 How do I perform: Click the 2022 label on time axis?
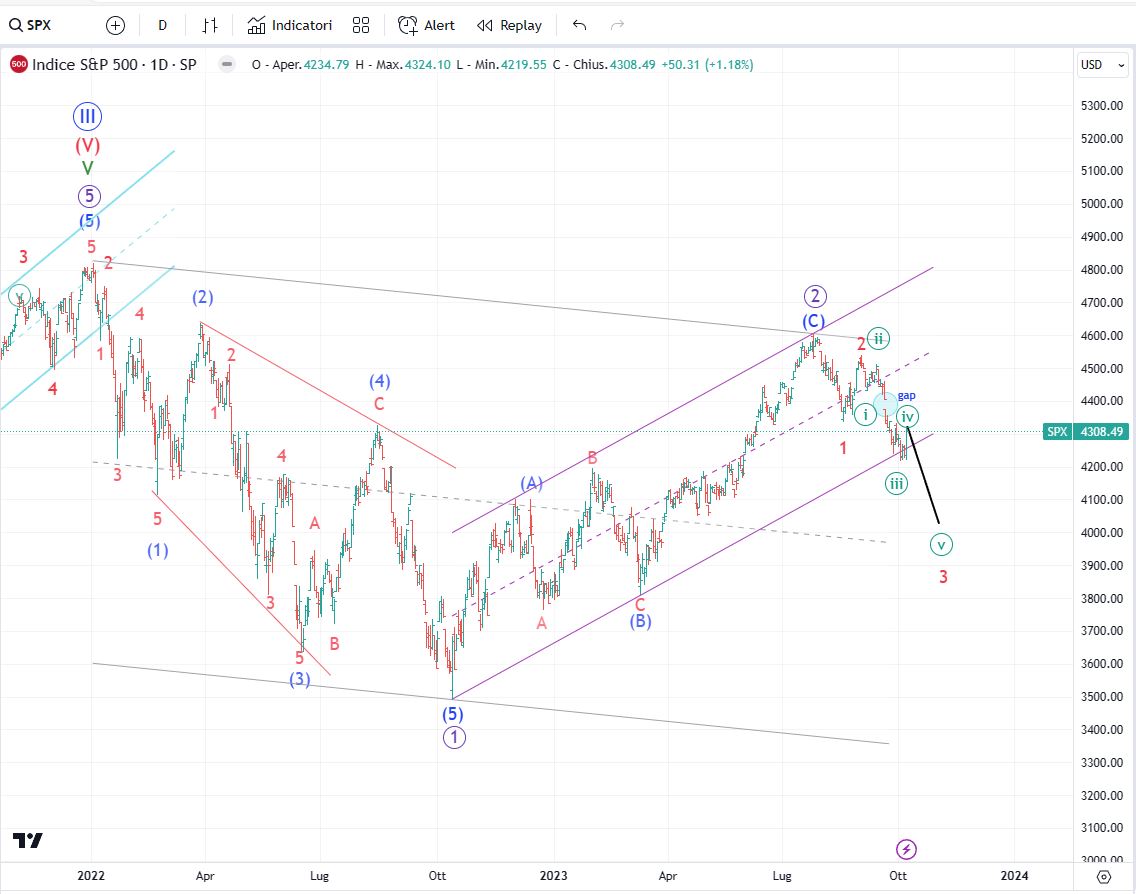91,876
